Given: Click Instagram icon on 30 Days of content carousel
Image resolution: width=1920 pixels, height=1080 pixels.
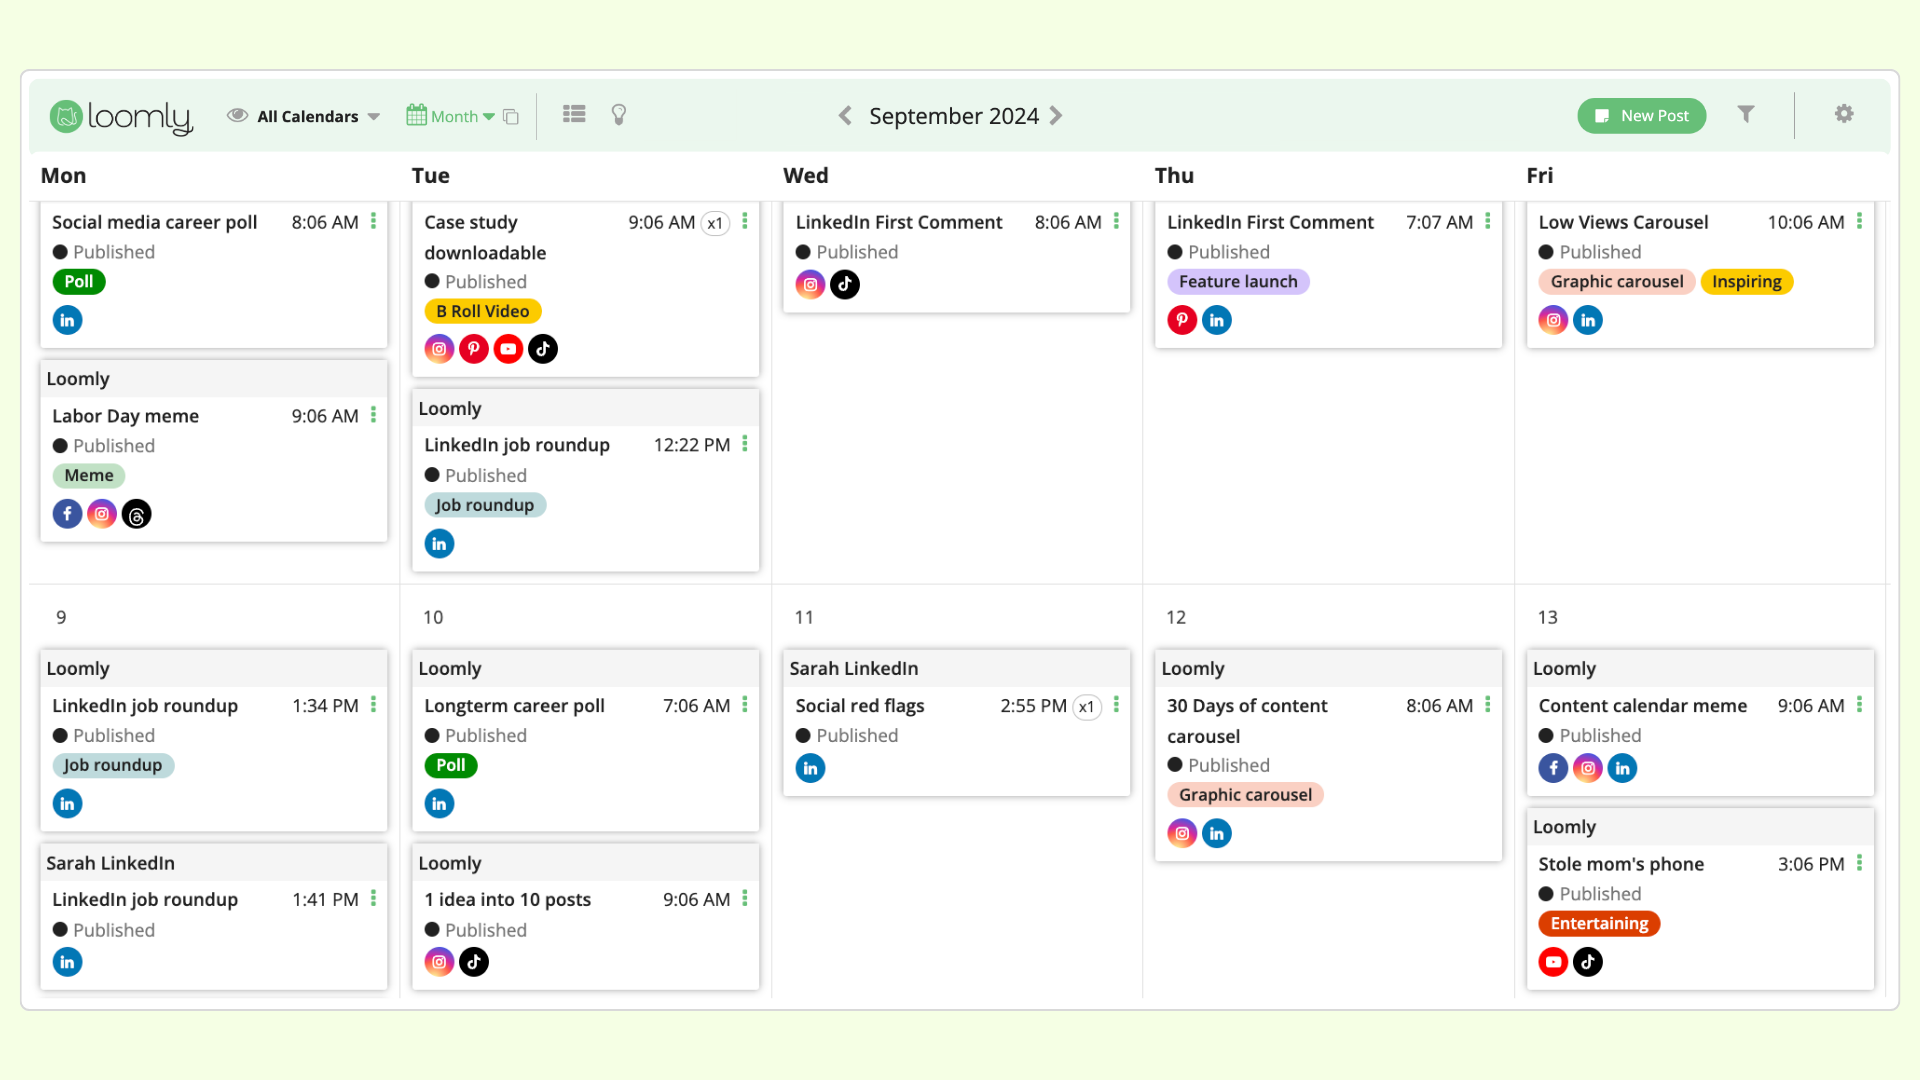Looking at the screenshot, I should click(x=1182, y=832).
